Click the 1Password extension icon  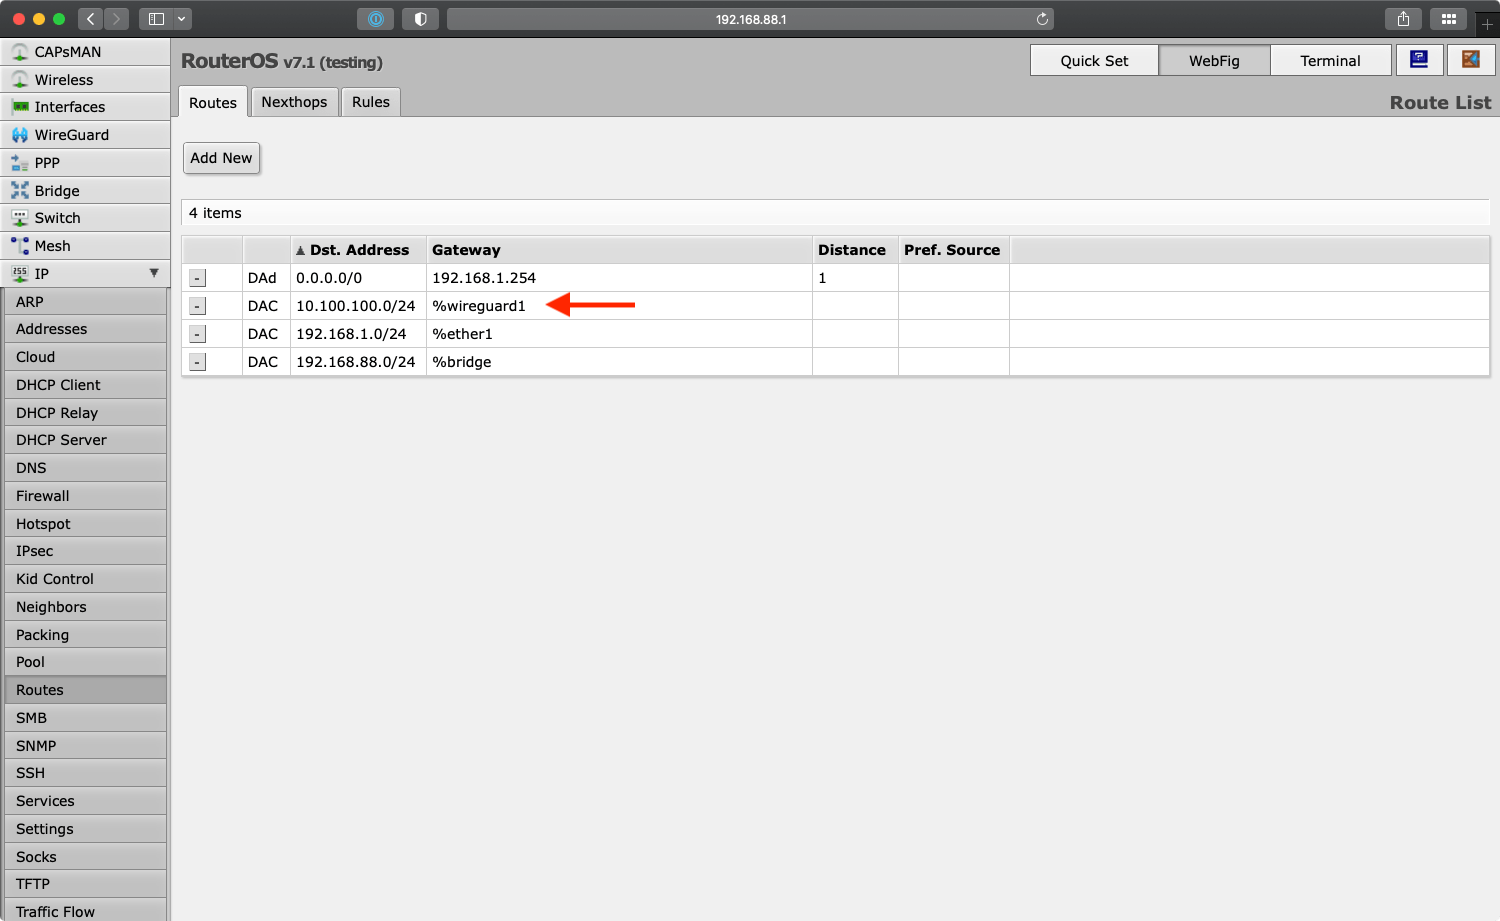point(376,19)
